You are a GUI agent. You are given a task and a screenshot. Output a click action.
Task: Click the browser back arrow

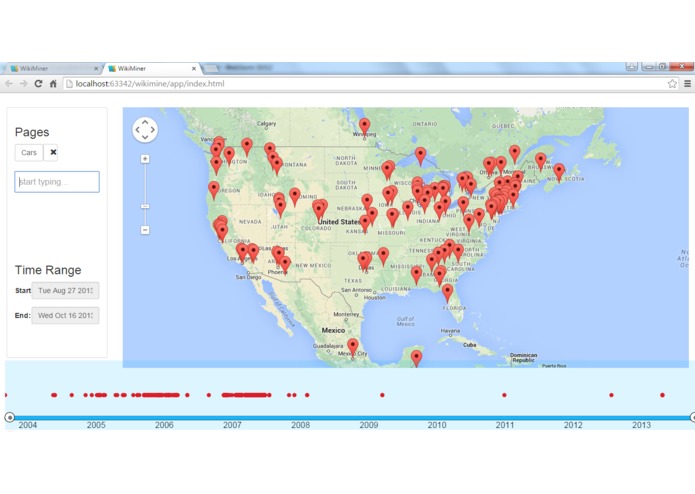click(9, 83)
